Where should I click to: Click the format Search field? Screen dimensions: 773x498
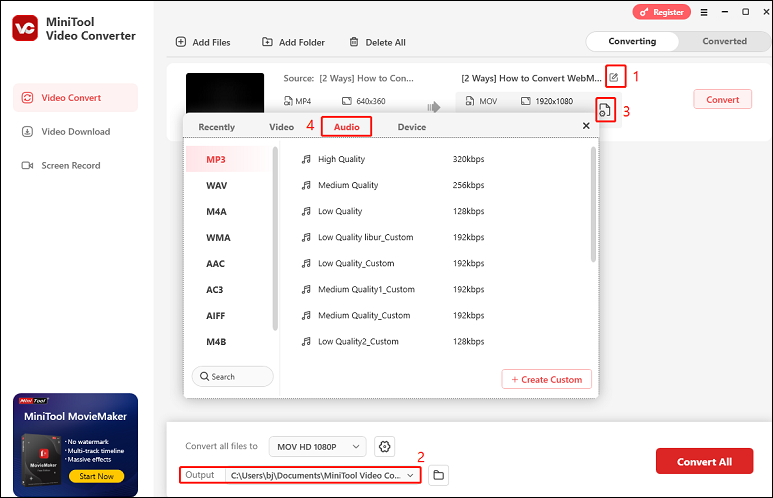pyautogui.click(x=232, y=377)
